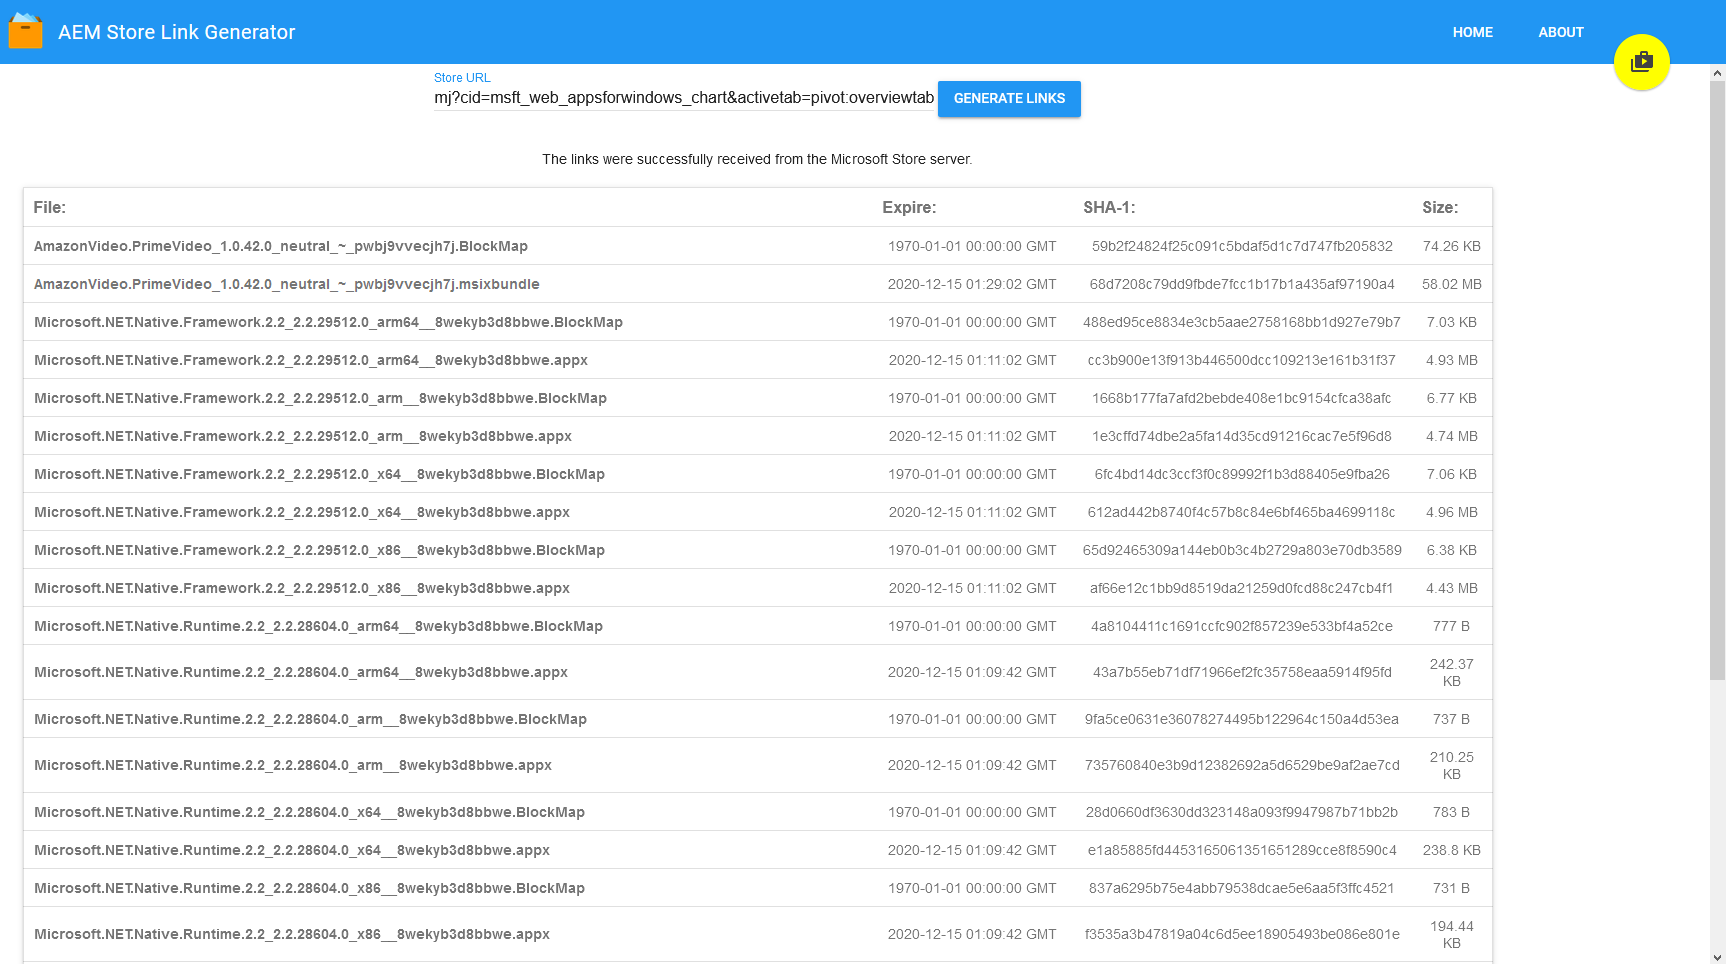Open NET.Native.Framework arm__ BlockMap link
The width and height of the screenshot is (1726, 964).
(320, 398)
